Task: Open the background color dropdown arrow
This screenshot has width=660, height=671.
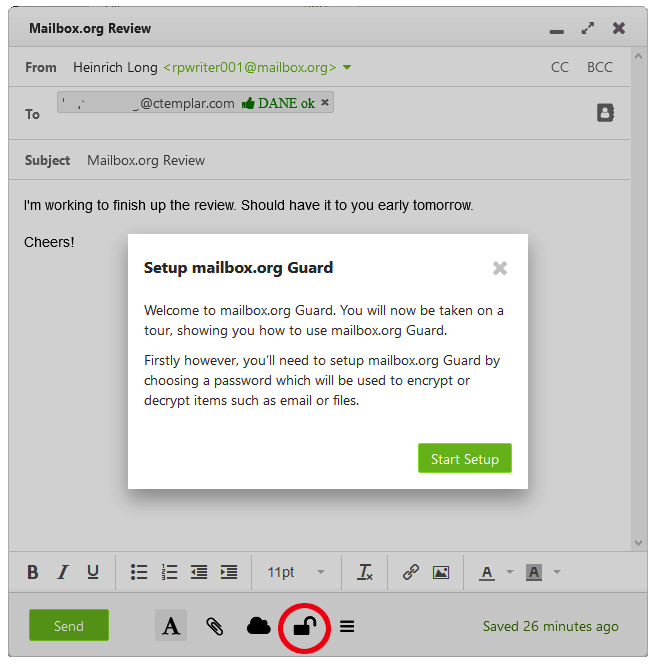Action: [x=557, y=572]
